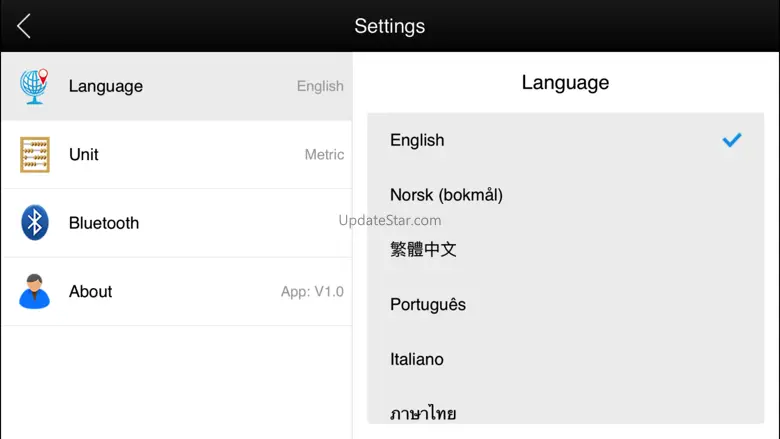Image resolution: width=780 pixels, height=439 pixels.
Task: Click the Language globe icon
Action: click(x=35, y=87)
